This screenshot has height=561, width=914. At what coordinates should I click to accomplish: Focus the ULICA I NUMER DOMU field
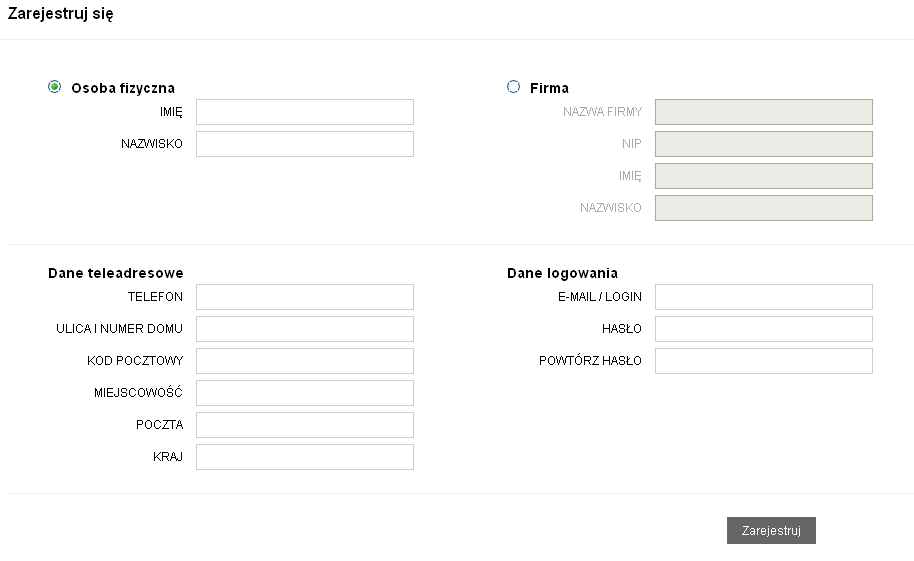(x=305, y=329)
